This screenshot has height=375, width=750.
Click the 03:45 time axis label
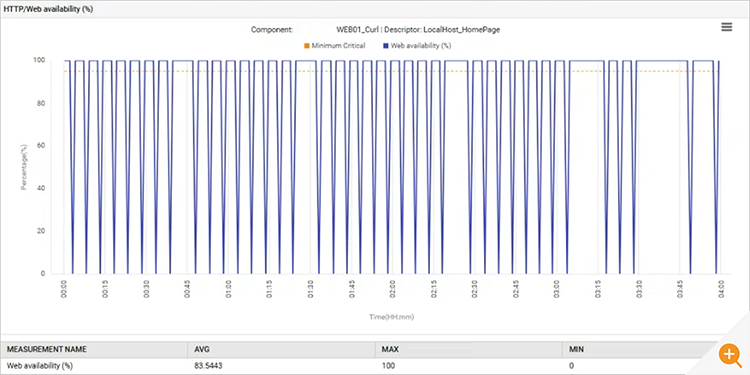pos(680,289)
